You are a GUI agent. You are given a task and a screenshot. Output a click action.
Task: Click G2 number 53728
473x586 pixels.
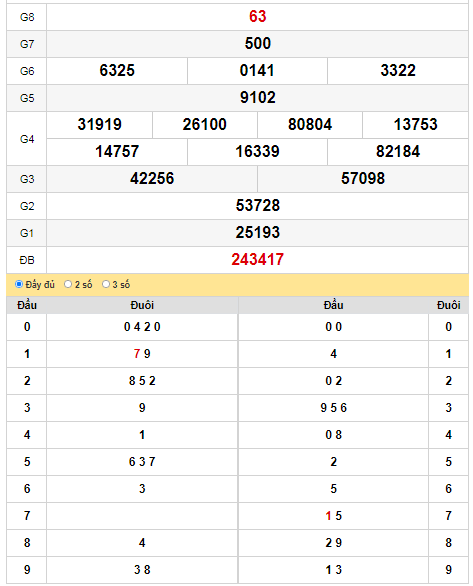[257, 206]
